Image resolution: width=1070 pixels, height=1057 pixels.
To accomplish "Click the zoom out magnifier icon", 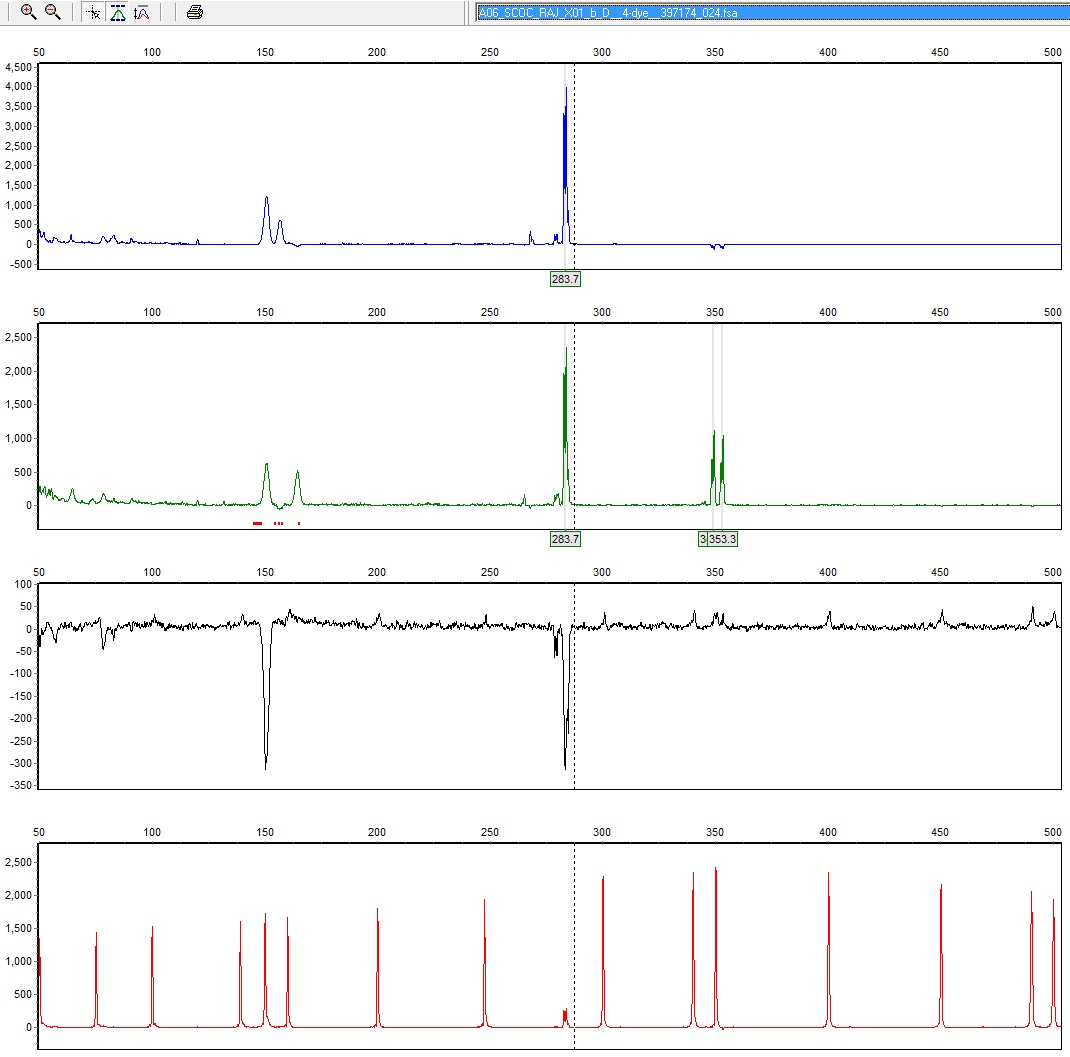I will [53, 12].
